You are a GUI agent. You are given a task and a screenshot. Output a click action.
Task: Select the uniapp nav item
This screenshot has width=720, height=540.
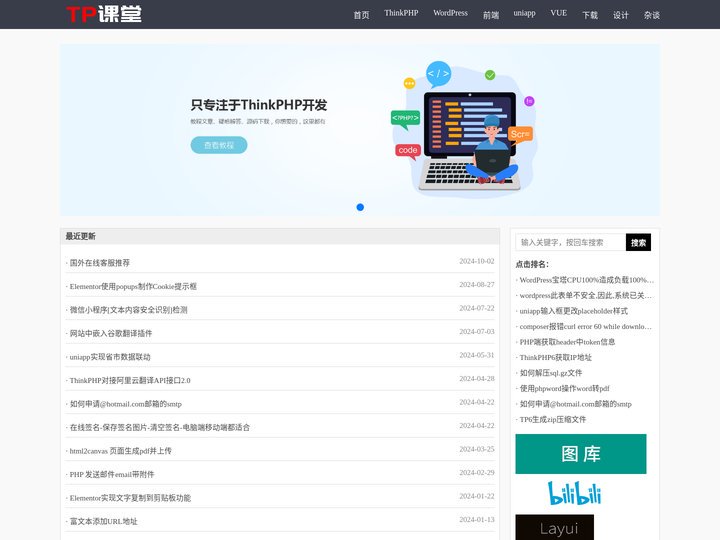tap(524, 13)
